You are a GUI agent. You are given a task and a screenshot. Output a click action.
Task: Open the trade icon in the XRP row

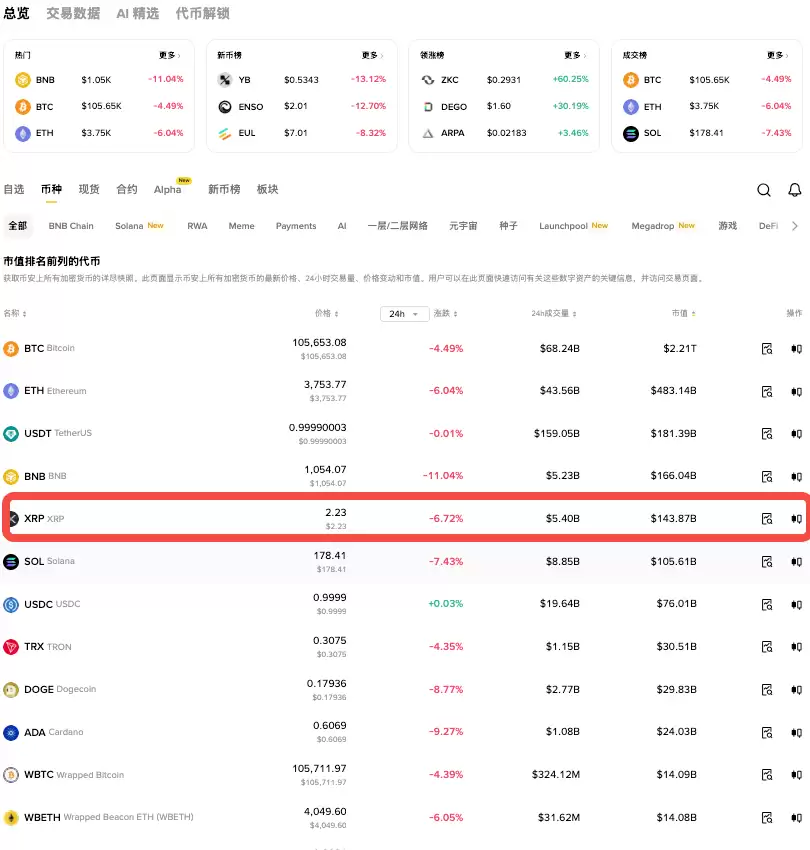point(796,519)
